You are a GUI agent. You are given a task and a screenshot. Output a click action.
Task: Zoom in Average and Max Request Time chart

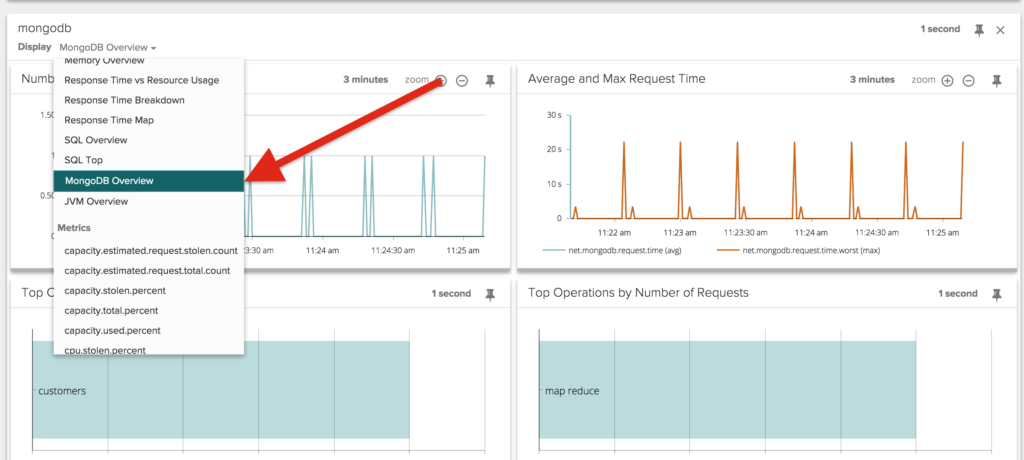pyautogui.click(x=947, y=80)
